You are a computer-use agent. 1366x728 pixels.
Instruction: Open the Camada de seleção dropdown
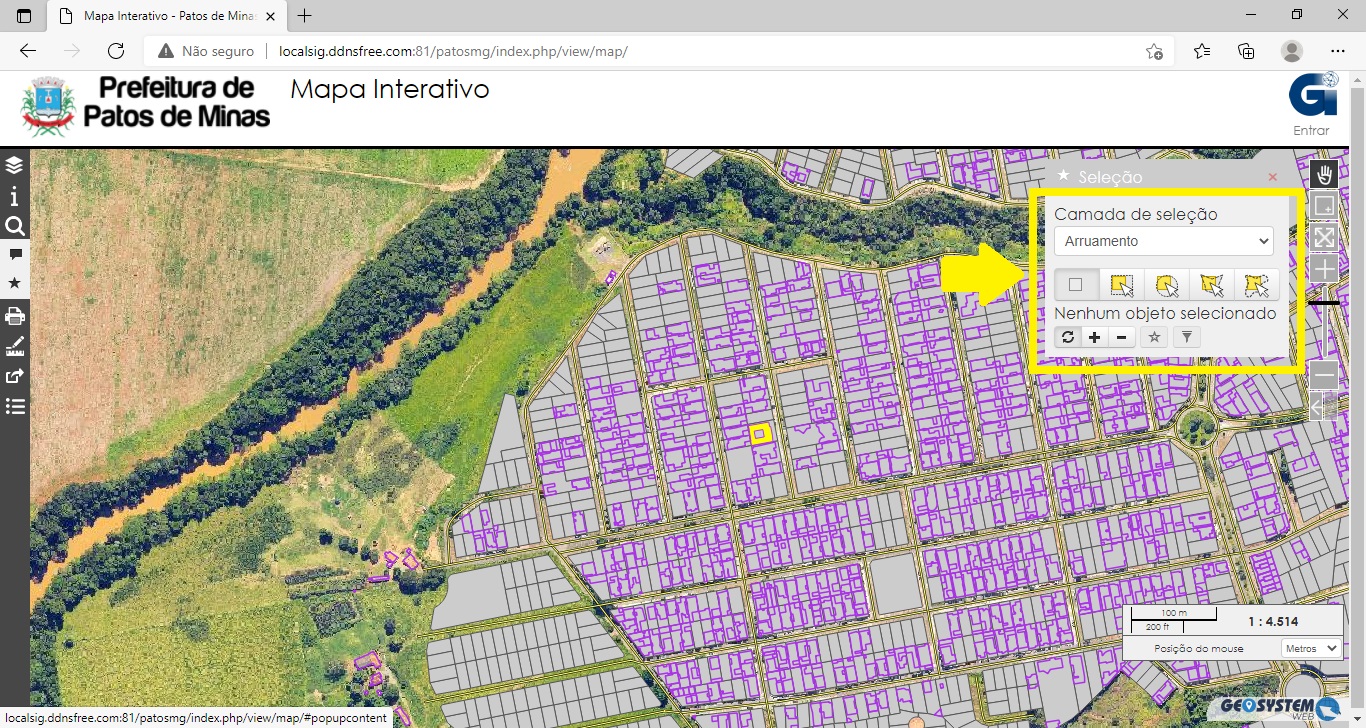[x=1163, y=241]
